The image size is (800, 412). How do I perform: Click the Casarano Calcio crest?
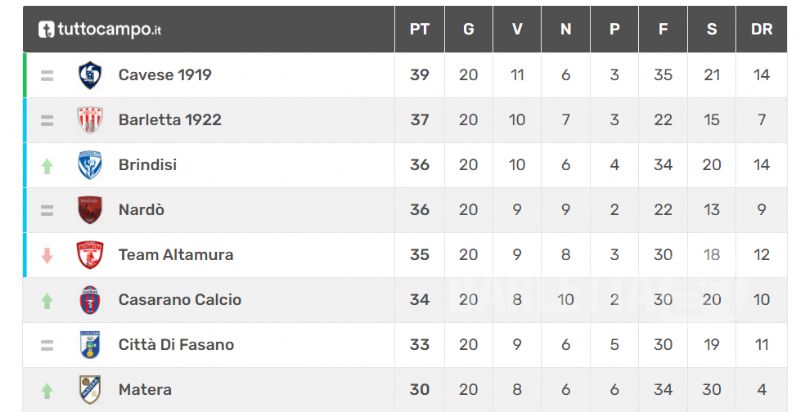point(90,300)
